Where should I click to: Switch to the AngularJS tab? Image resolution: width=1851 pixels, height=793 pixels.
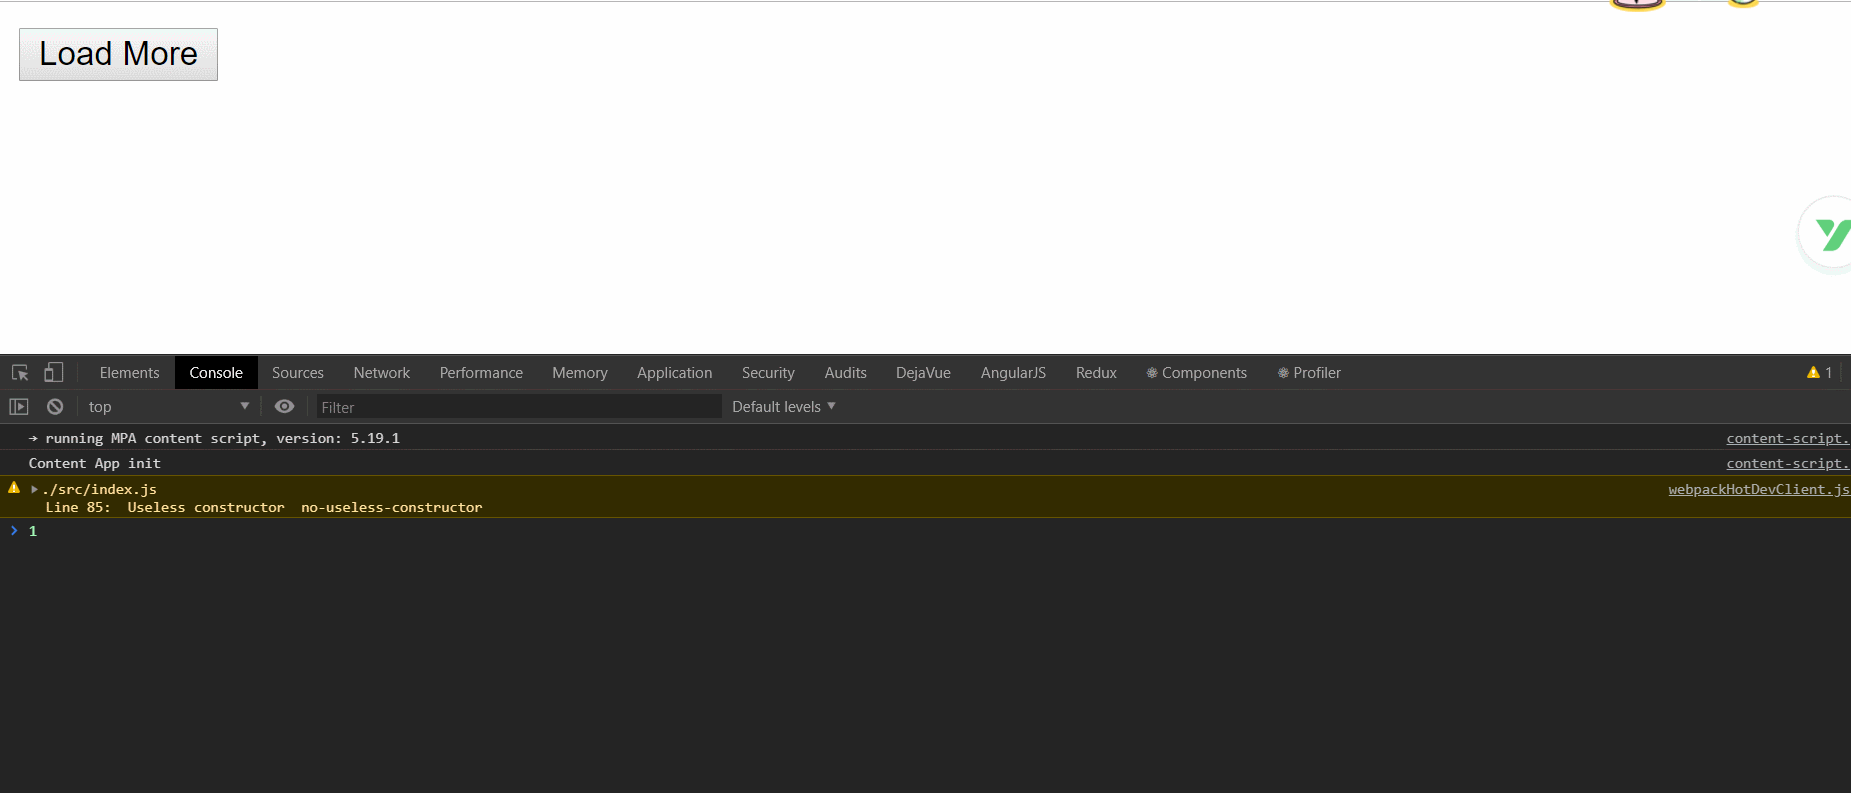(1013, 373)
